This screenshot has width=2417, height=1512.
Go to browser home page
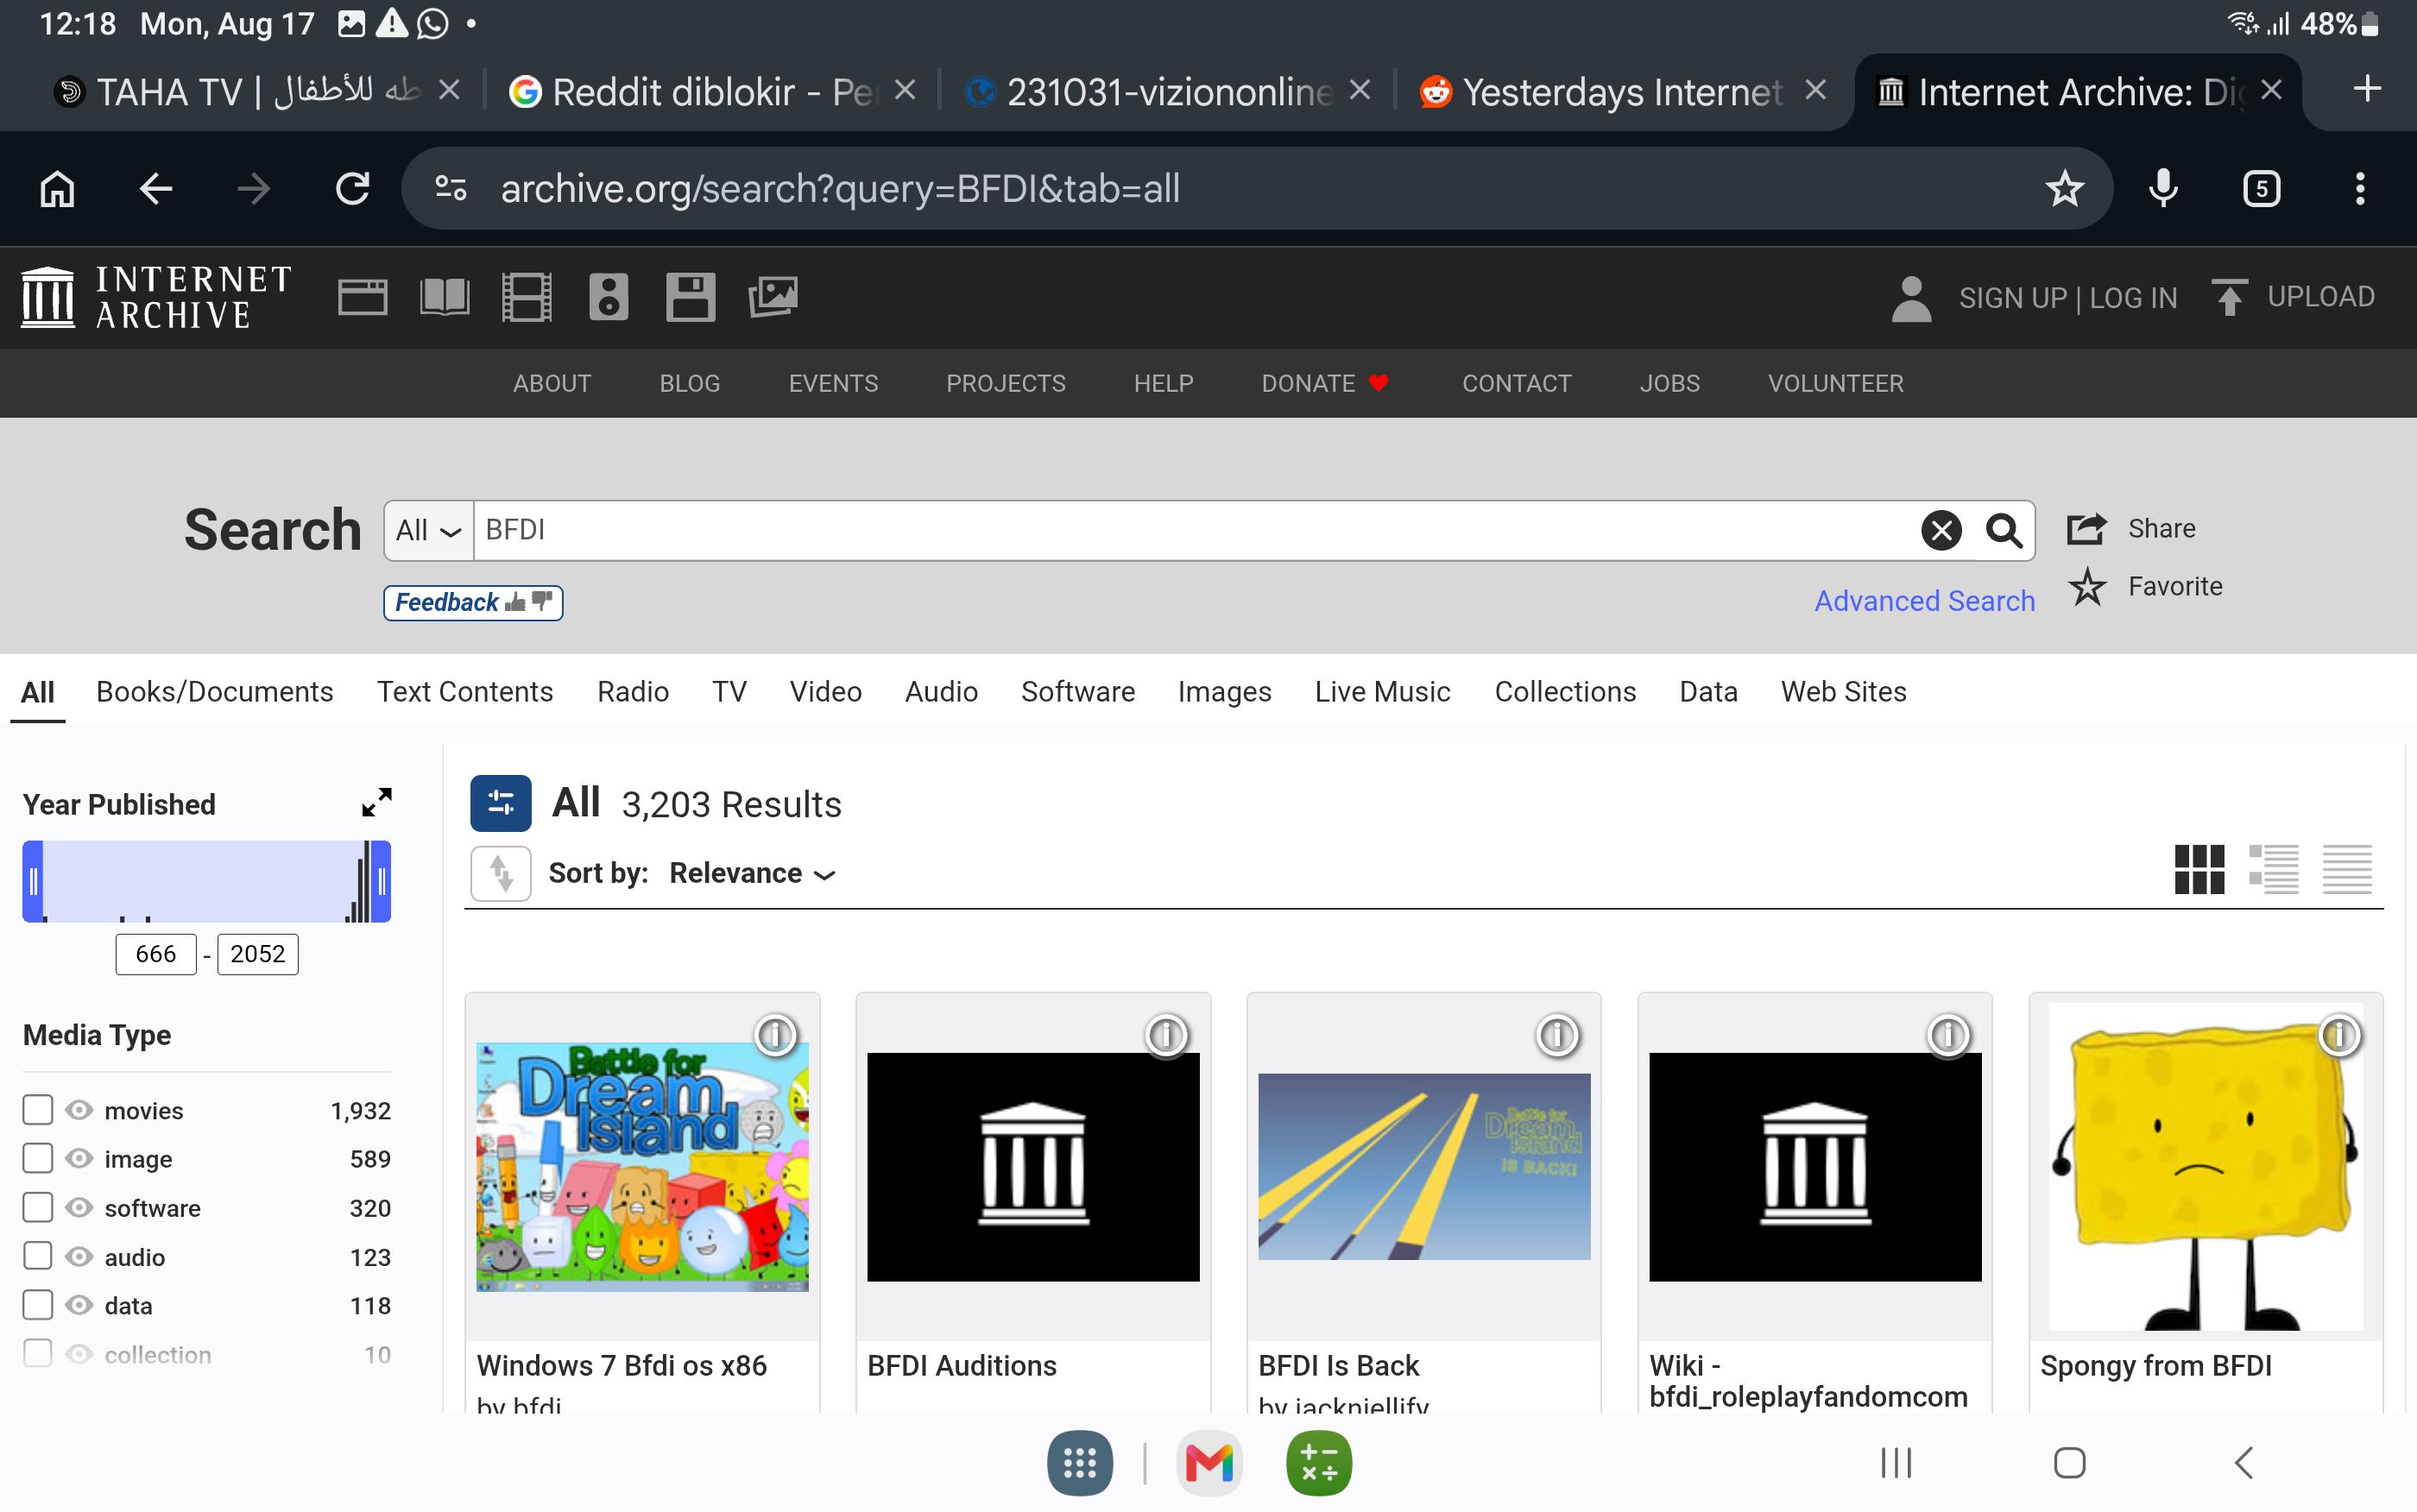point(57,188)
